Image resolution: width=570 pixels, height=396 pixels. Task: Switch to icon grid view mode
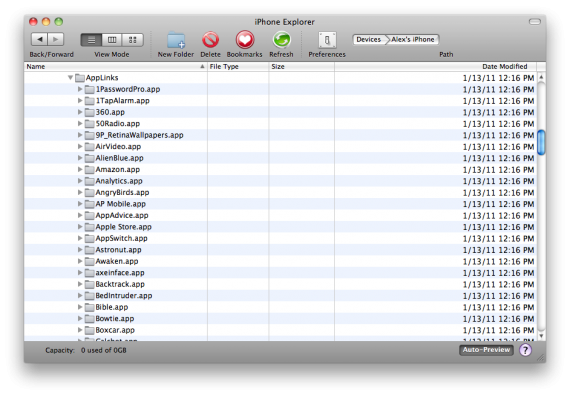click(x=133, y=40)
